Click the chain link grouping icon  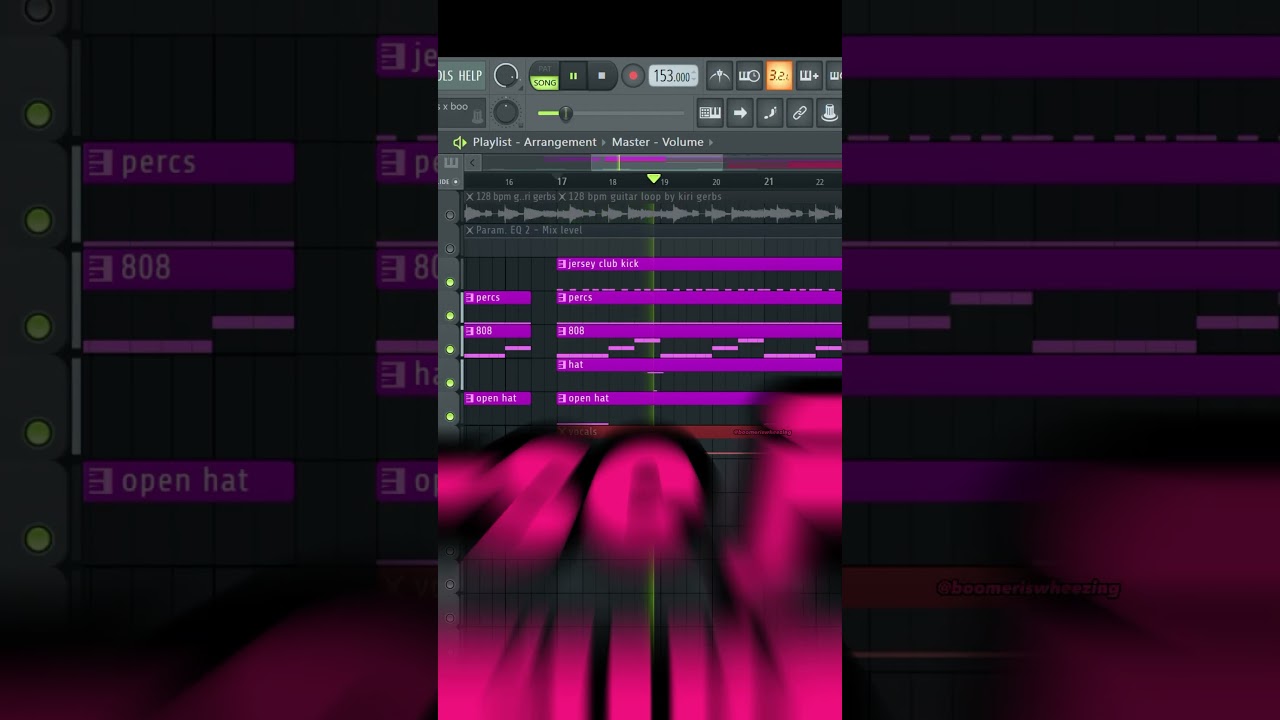click(x=800, y=113)
